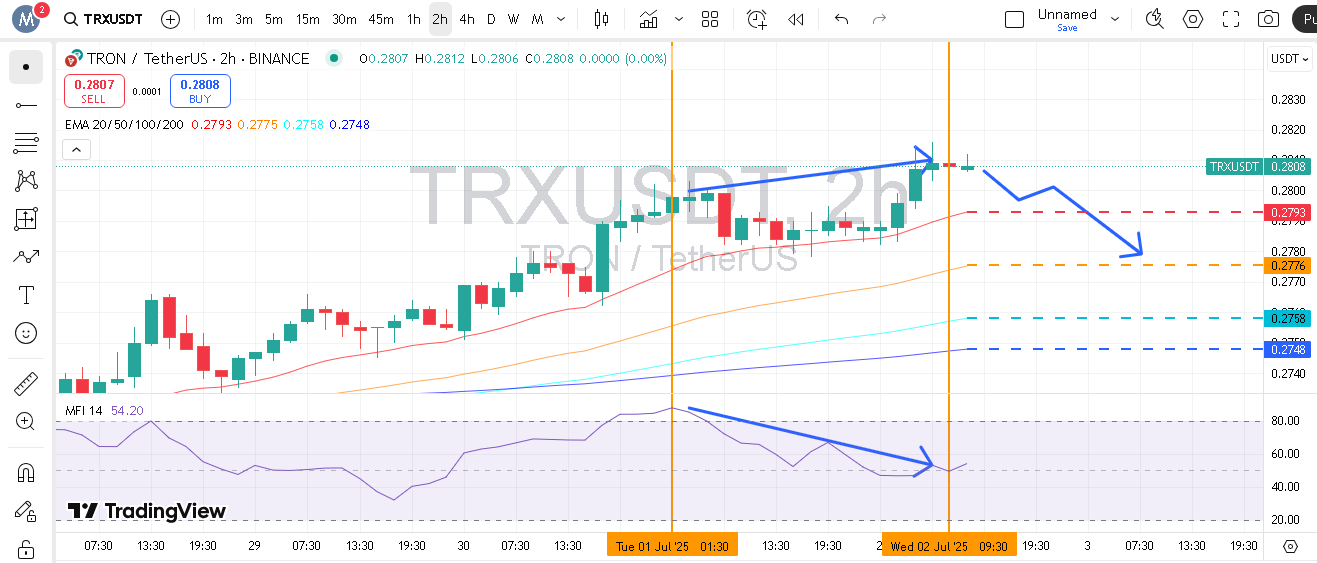Open the chart layout setup selector

[1014, 19]
